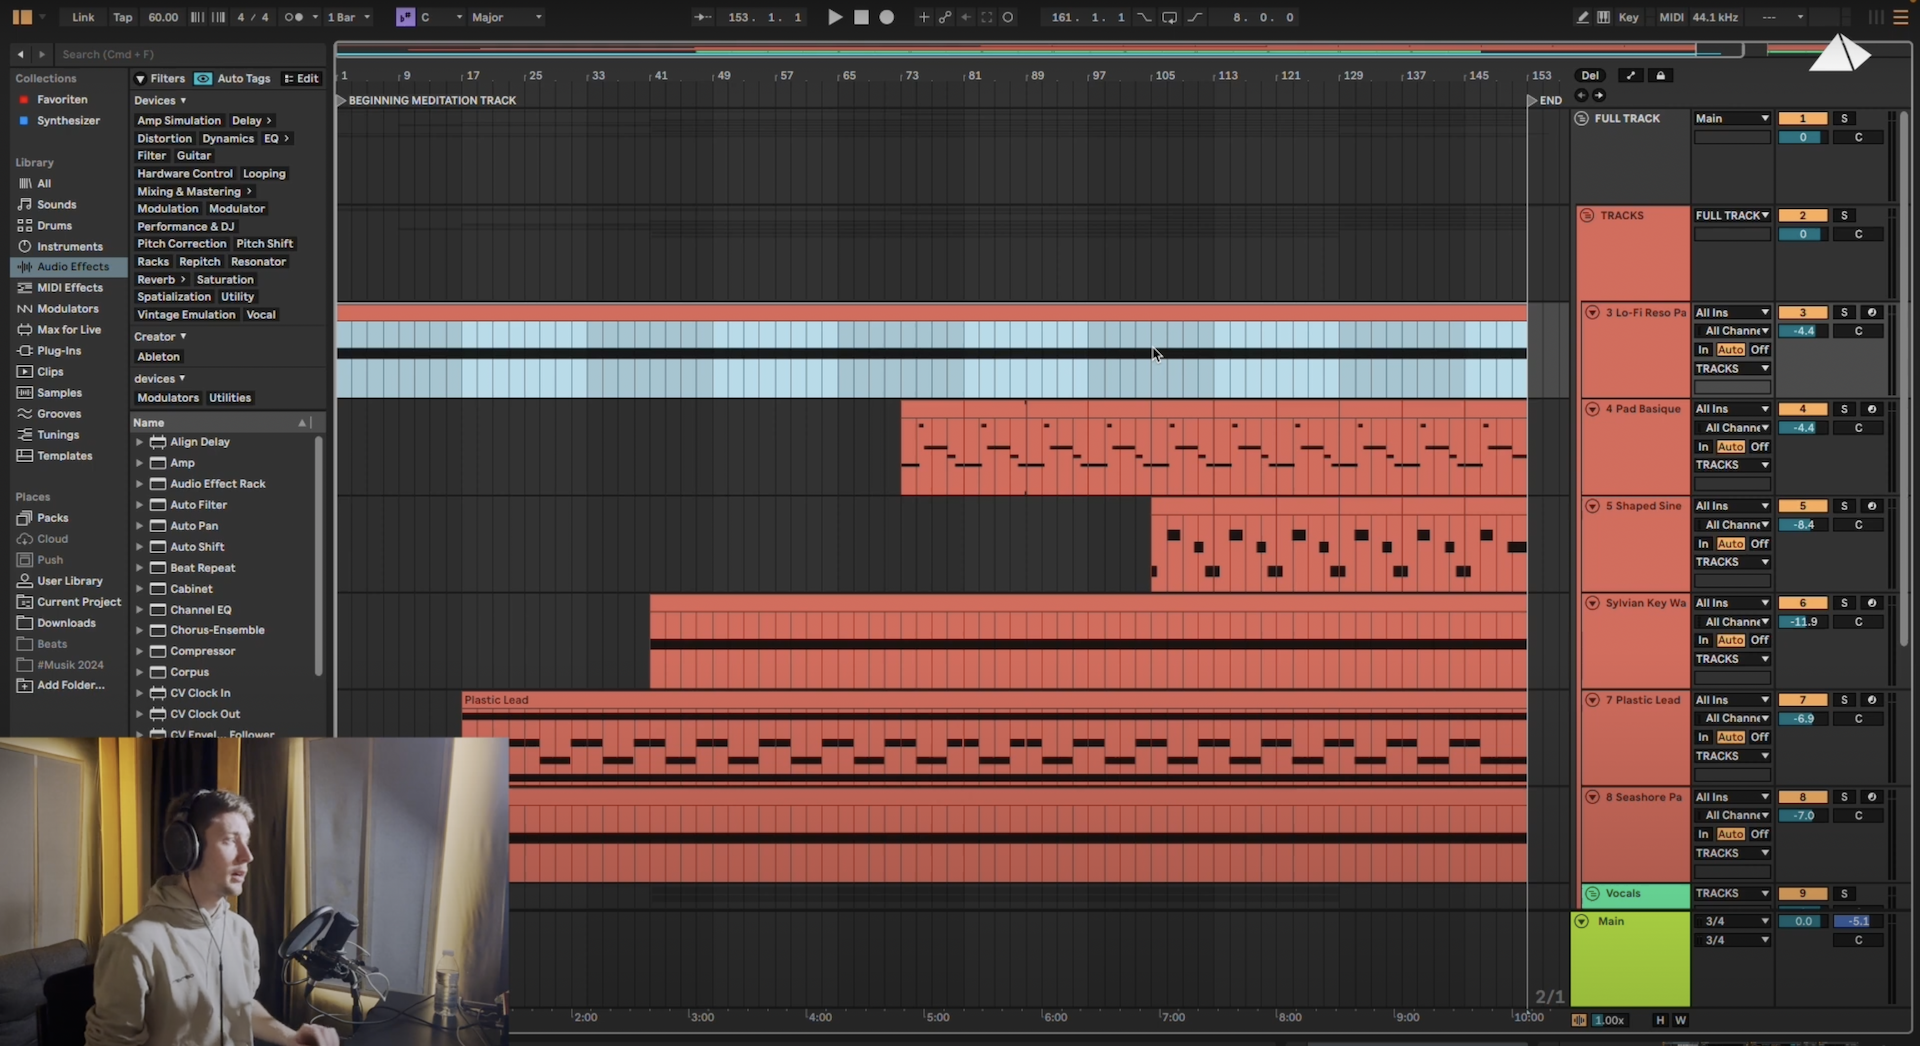This screenshot has height=1046, width=1920.
Task: Start playback with the Play button
Action: [x=834, y=17]
